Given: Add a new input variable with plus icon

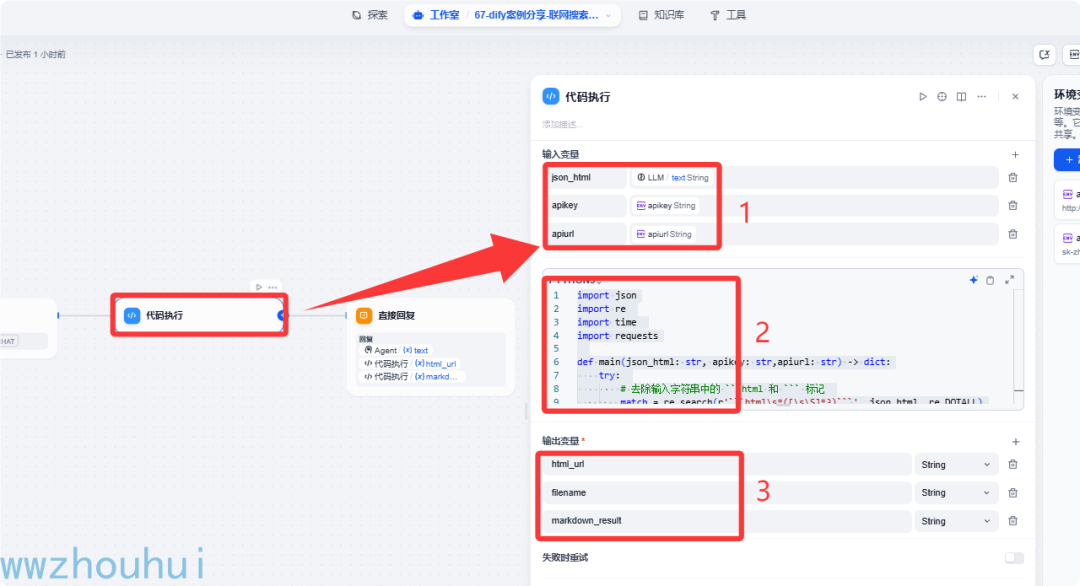Looking at the screenshot, I should (1015, 155).
